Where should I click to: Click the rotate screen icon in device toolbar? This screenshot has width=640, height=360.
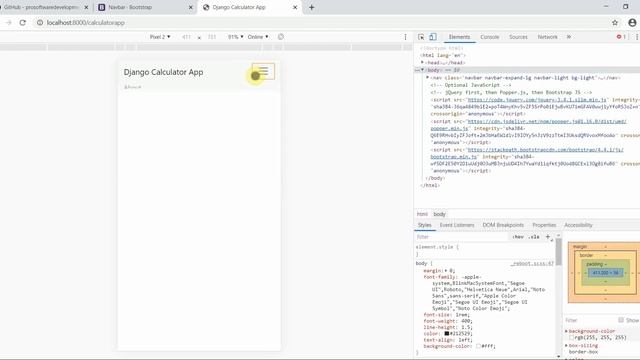[281, 37]
